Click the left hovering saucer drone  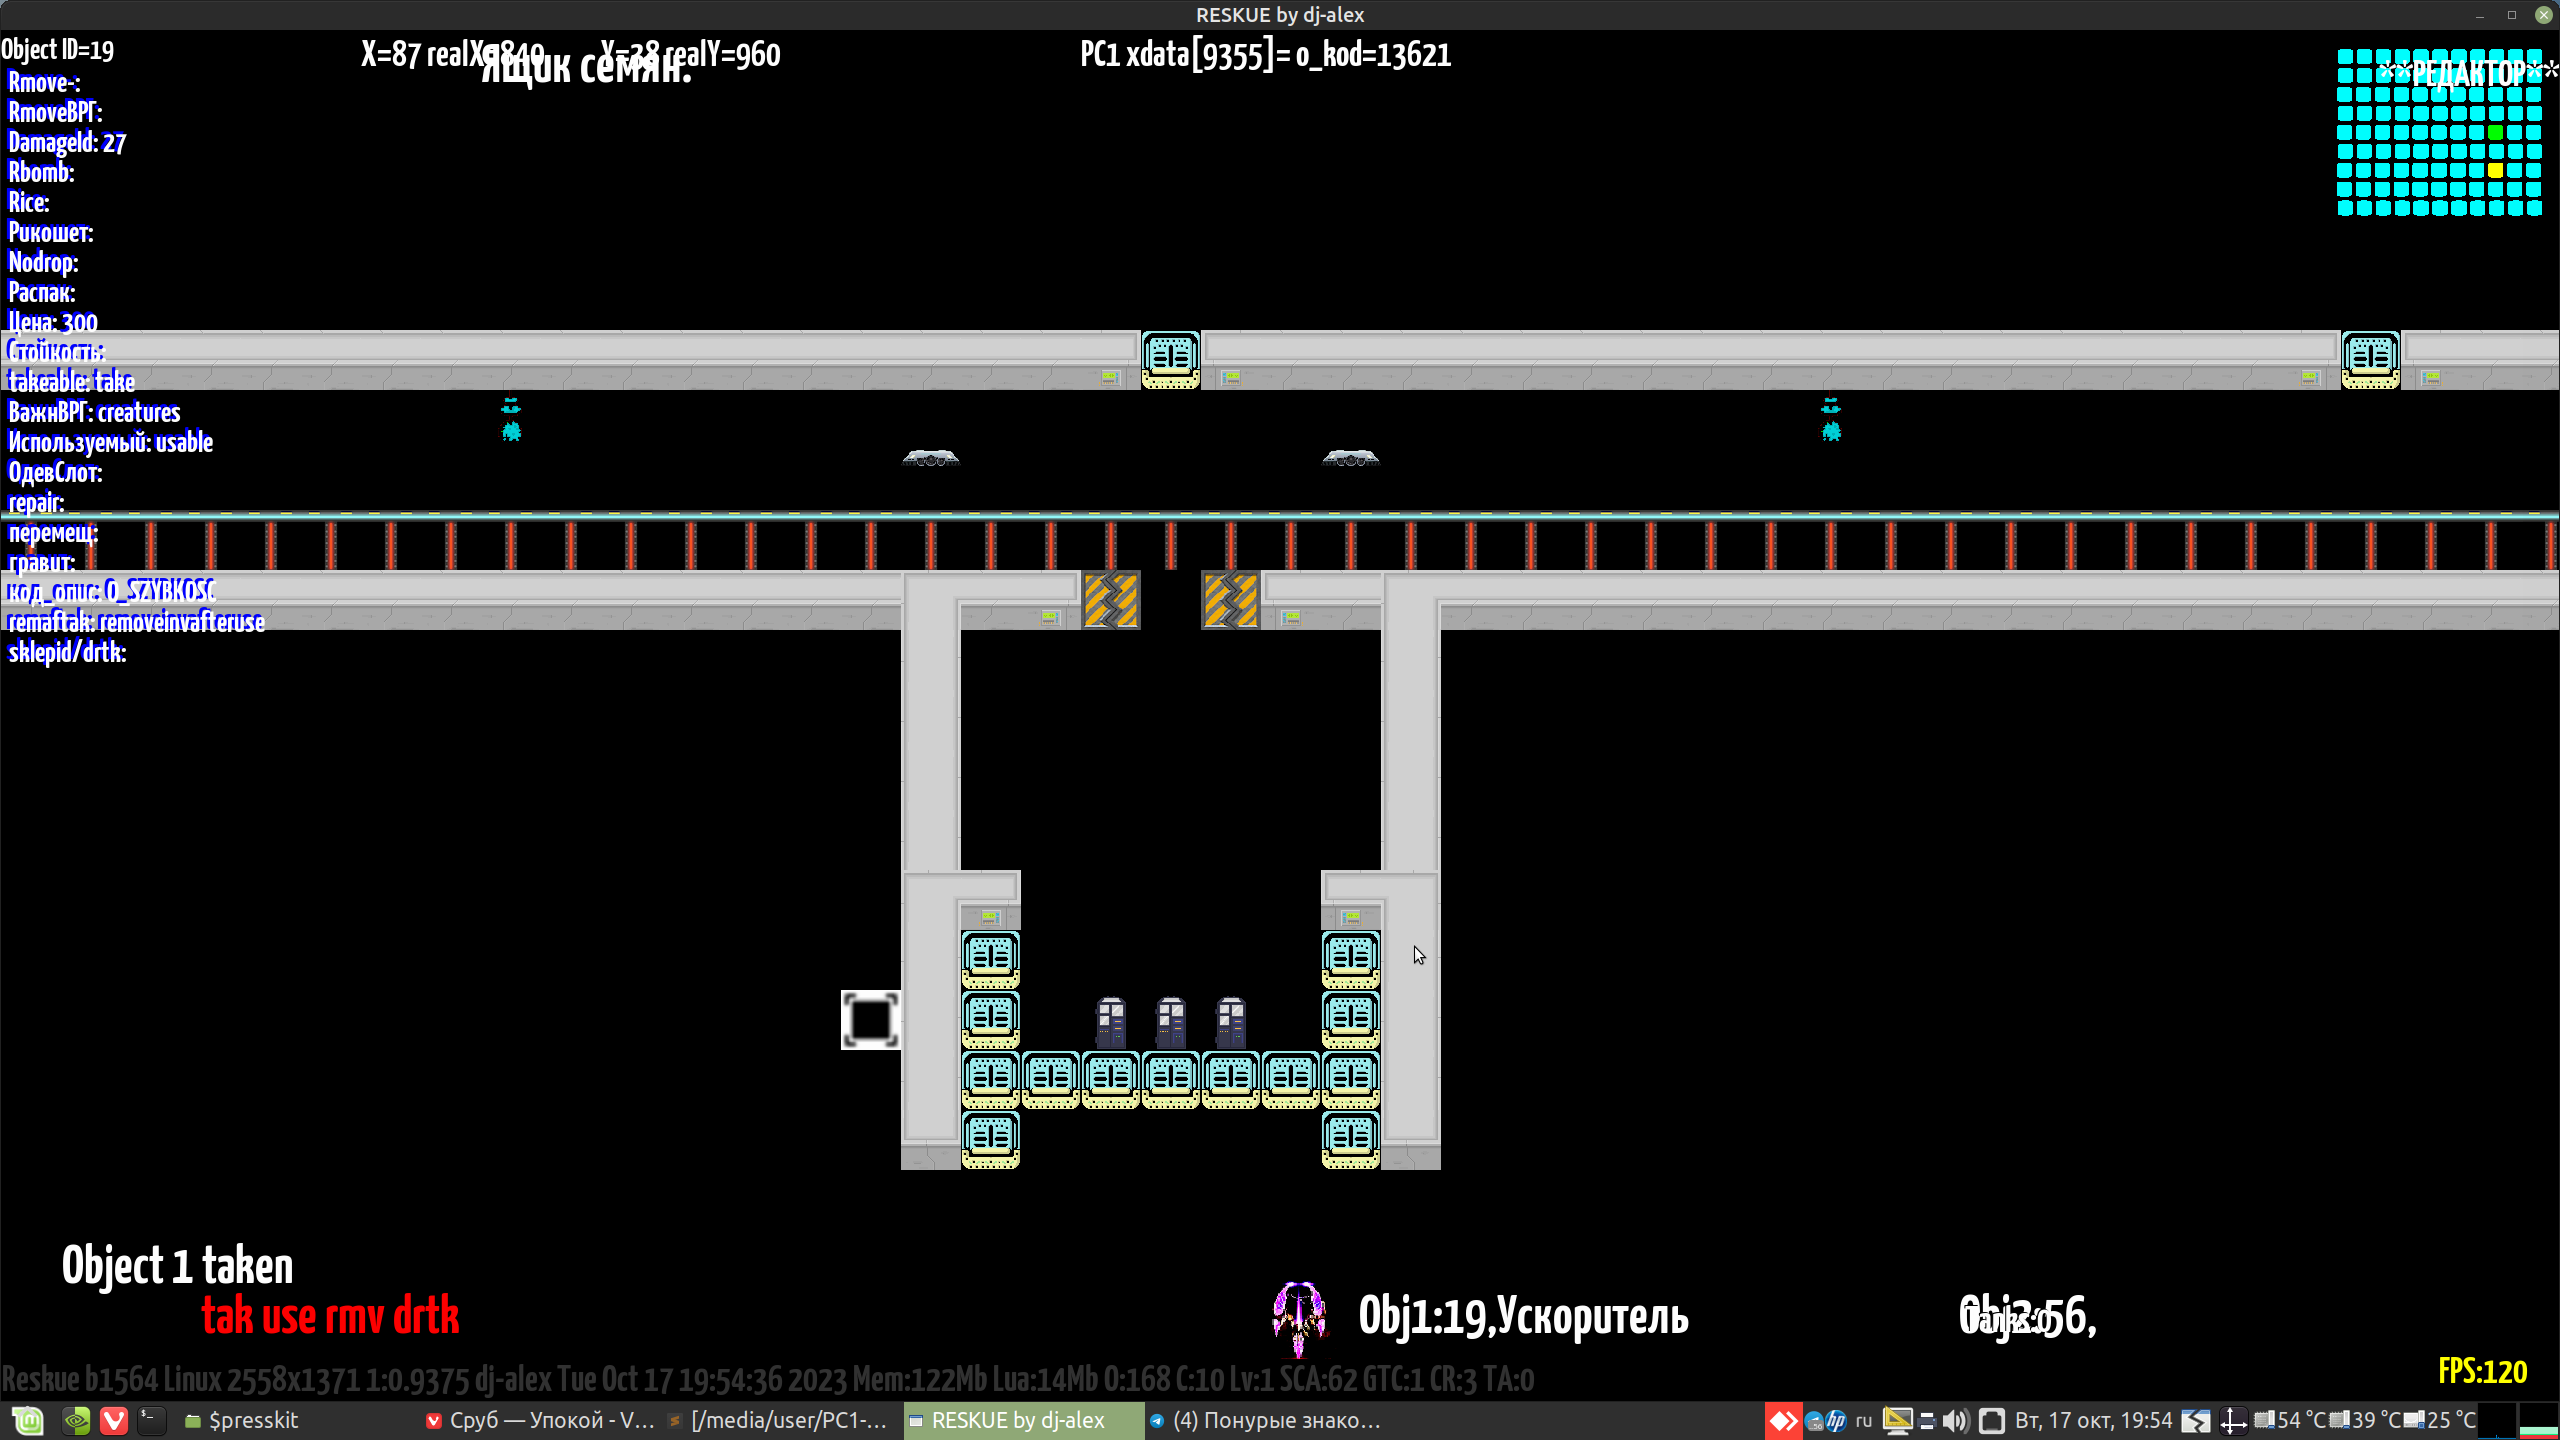930,458
